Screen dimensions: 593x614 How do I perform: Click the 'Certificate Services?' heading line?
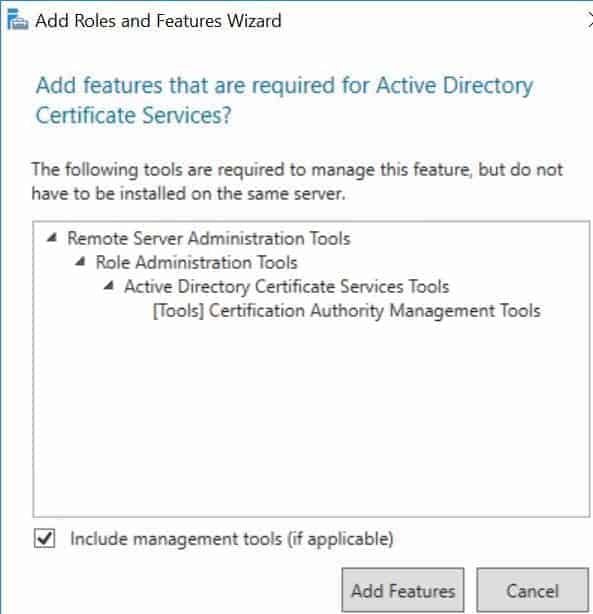(134, 115)
